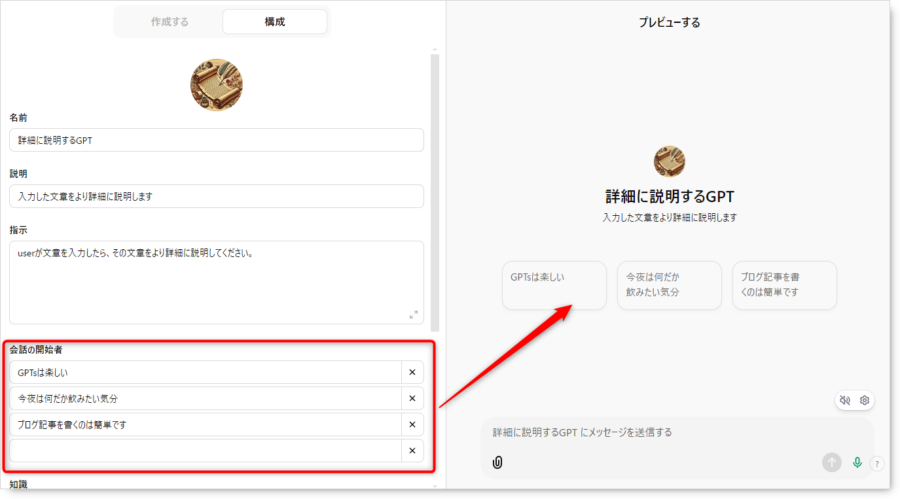Select the 構成 tab

click(x=274, y=22)
